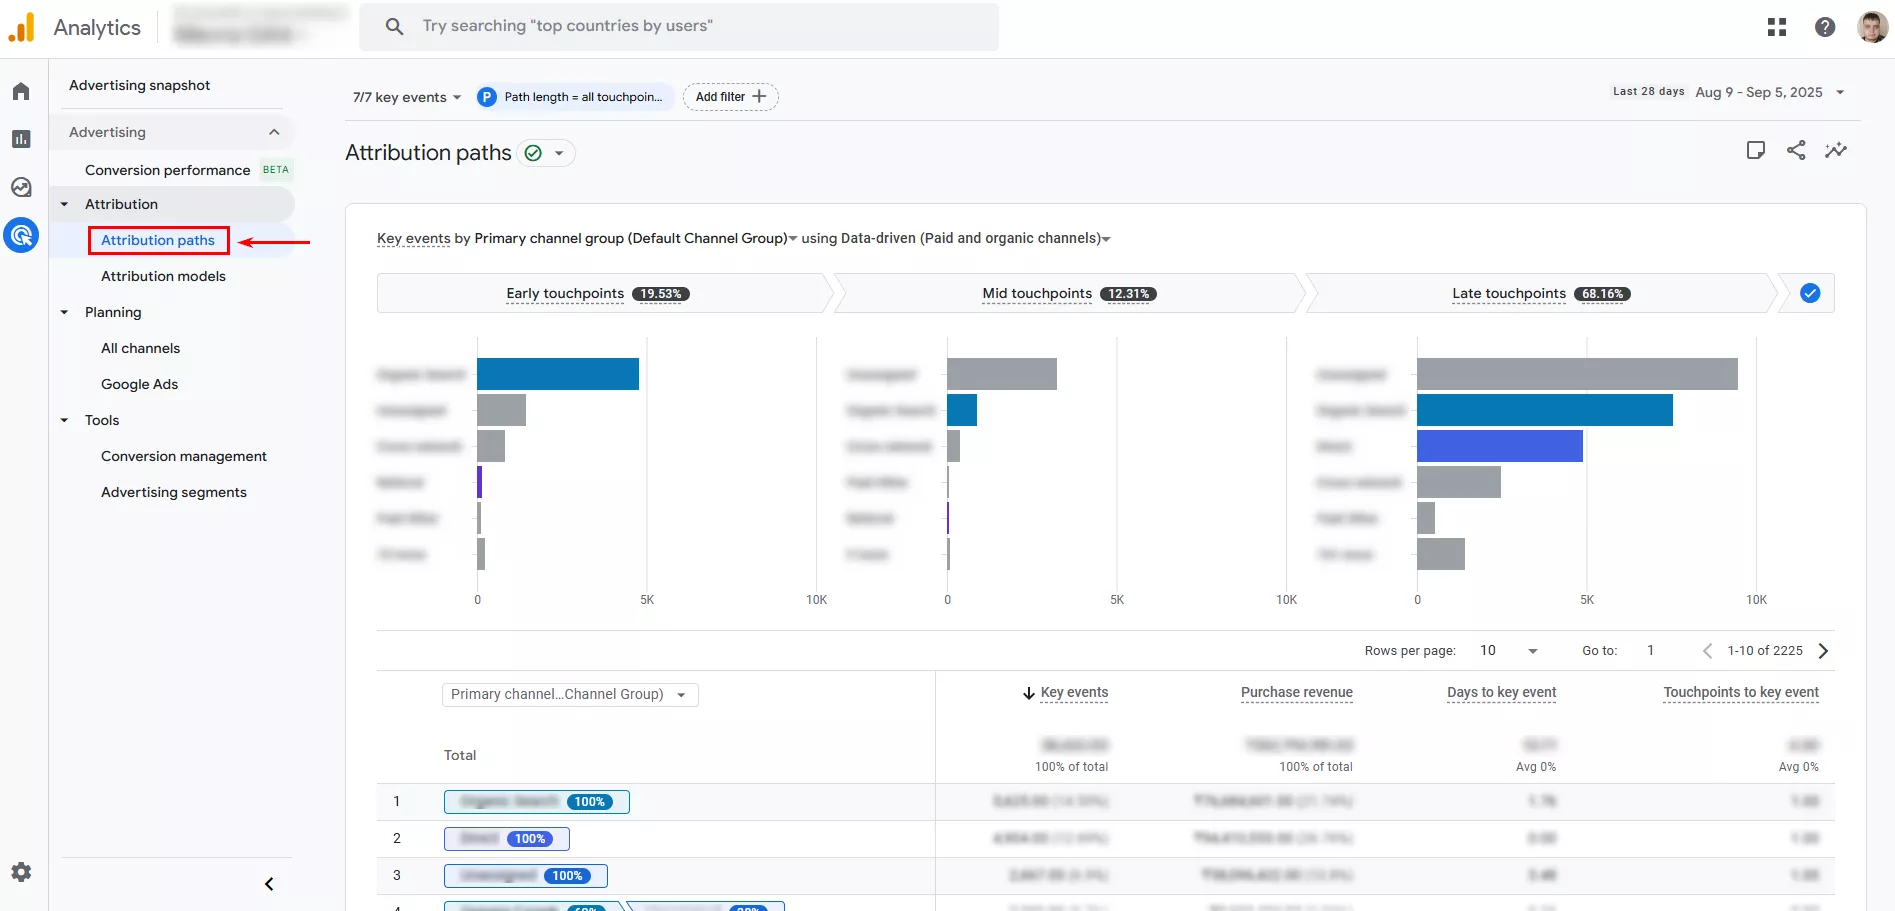The image size is (1895, 911).
Task: Click the Early touchpoints stage toggle
Action: coord(597,293)
